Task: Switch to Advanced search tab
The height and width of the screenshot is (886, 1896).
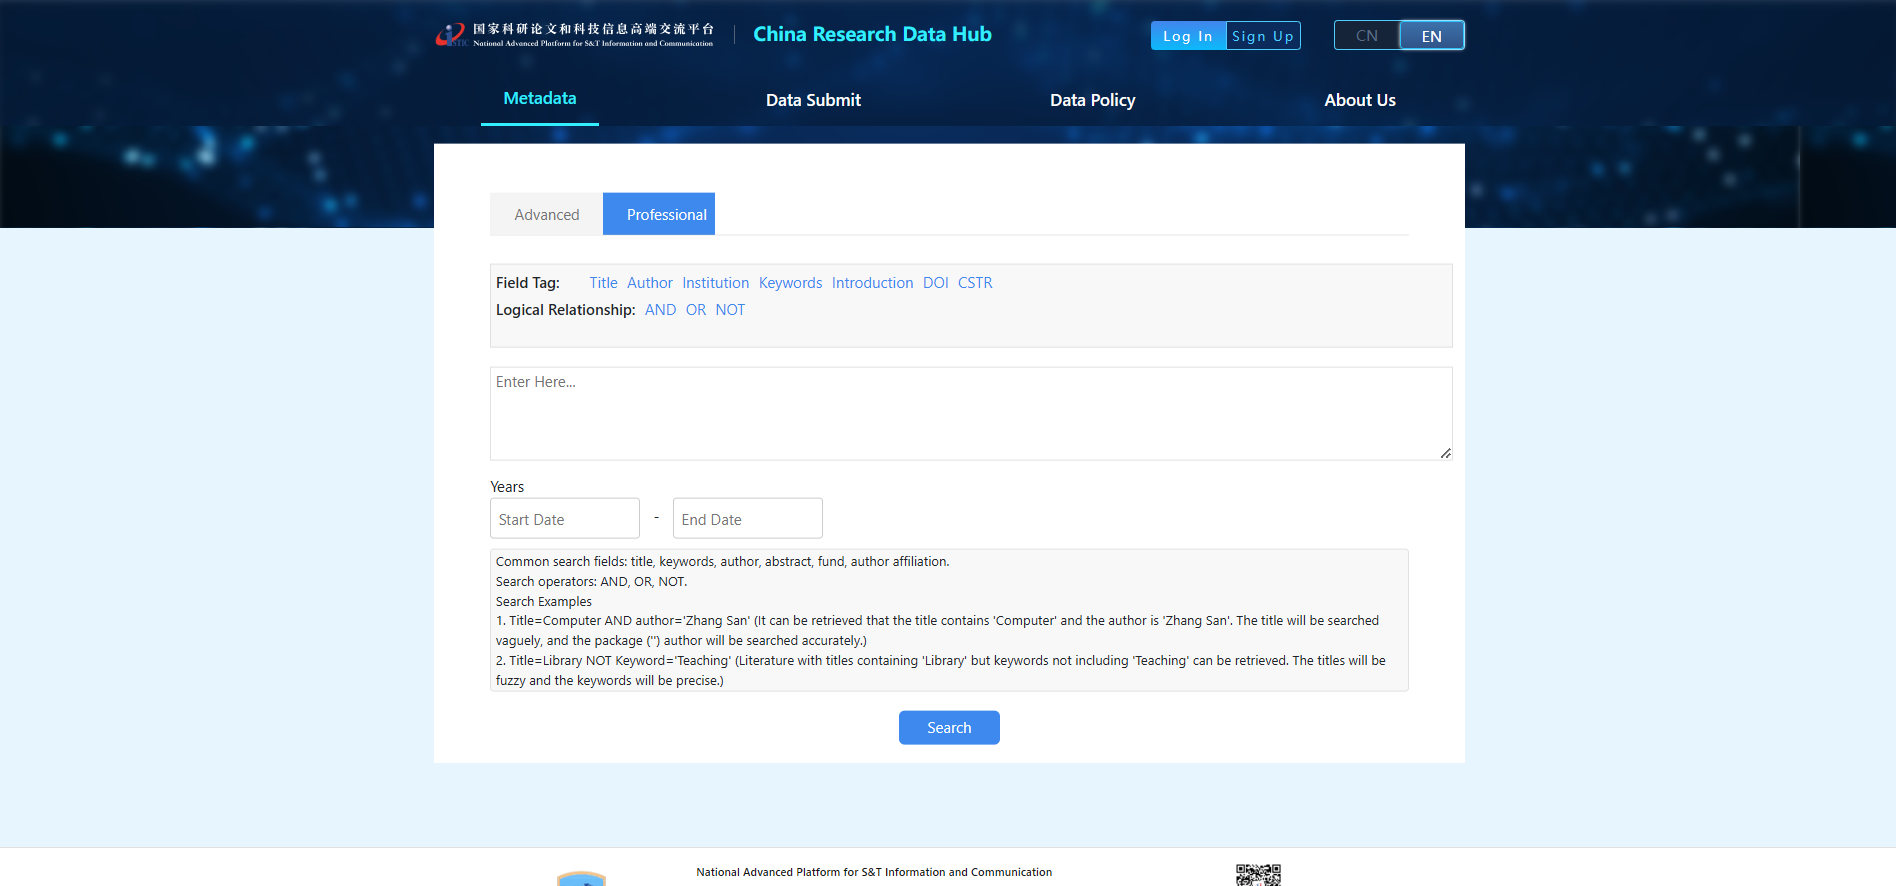Action: [546, 215]
